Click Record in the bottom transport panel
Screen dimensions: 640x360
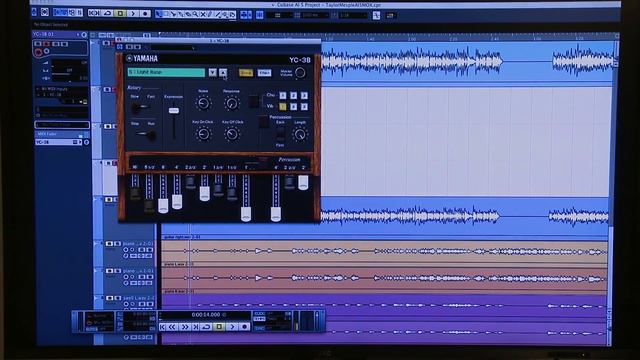click(x=244, y=327)
